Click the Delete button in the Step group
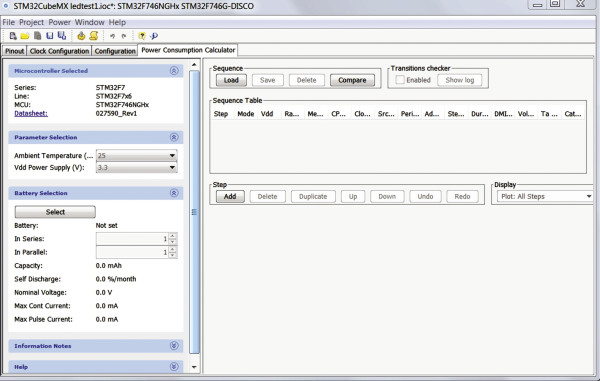 click(267, 196)
